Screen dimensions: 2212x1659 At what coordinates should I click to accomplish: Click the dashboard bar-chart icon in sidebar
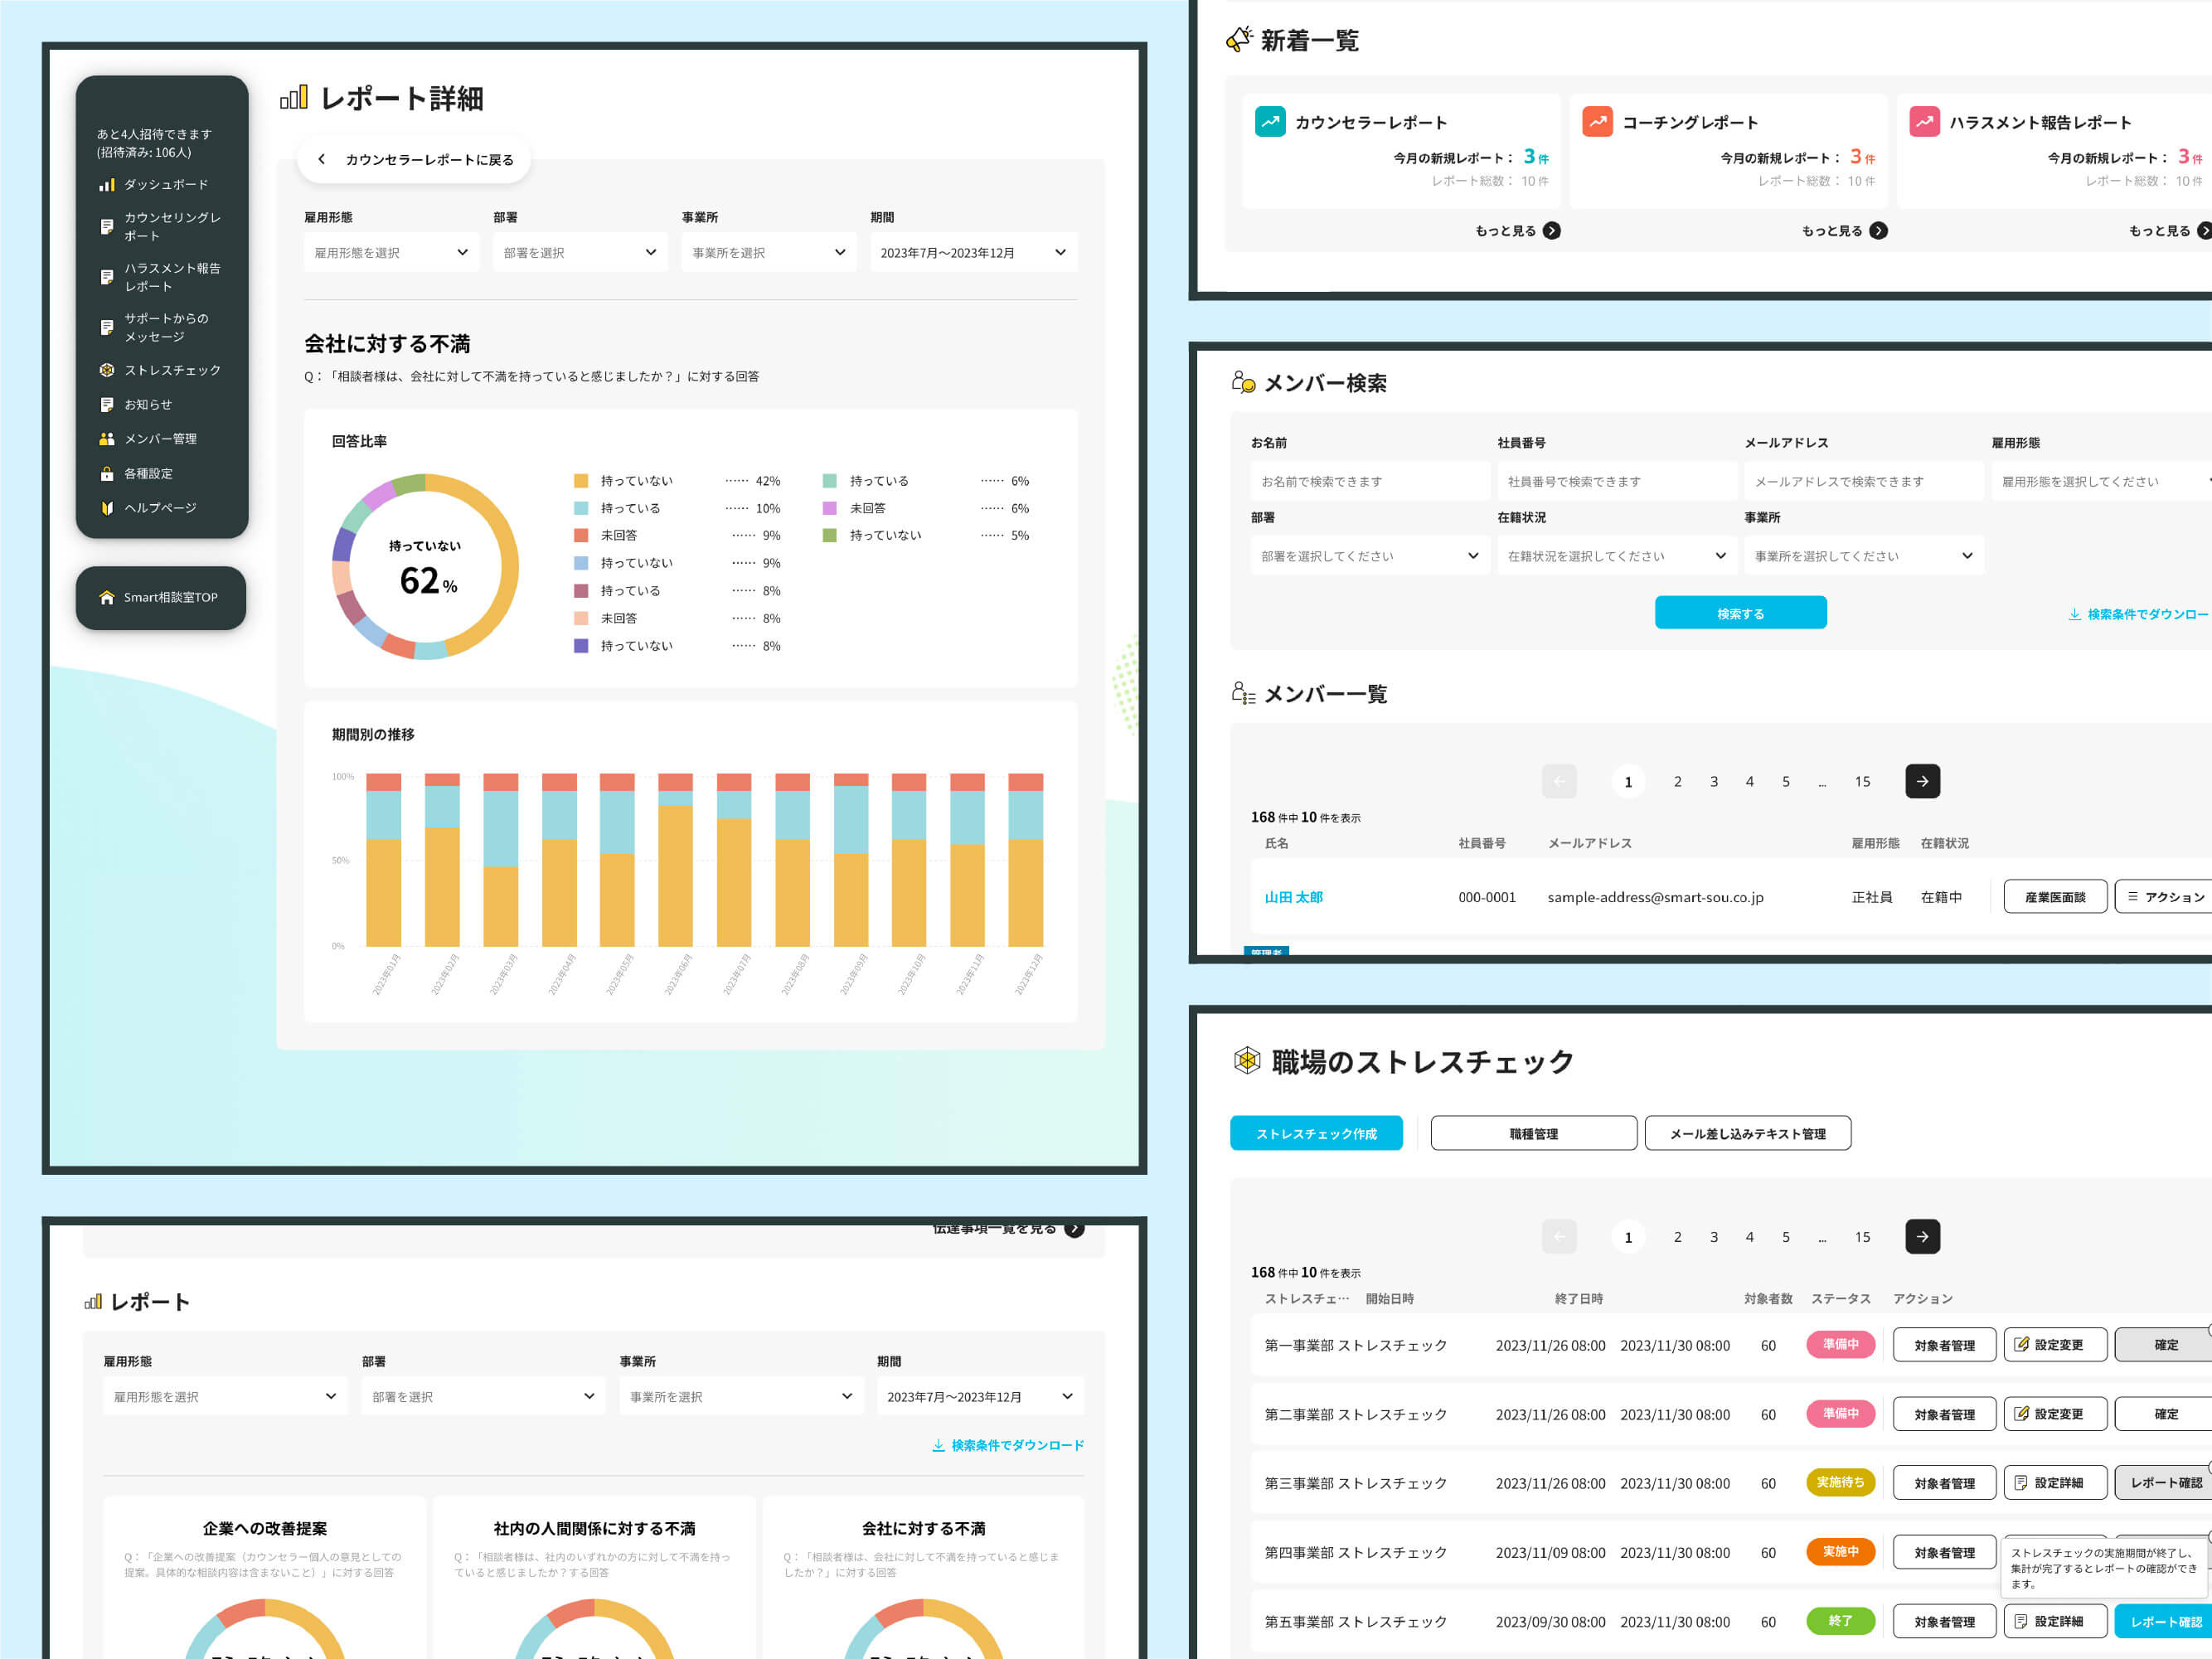coord(107,185)
